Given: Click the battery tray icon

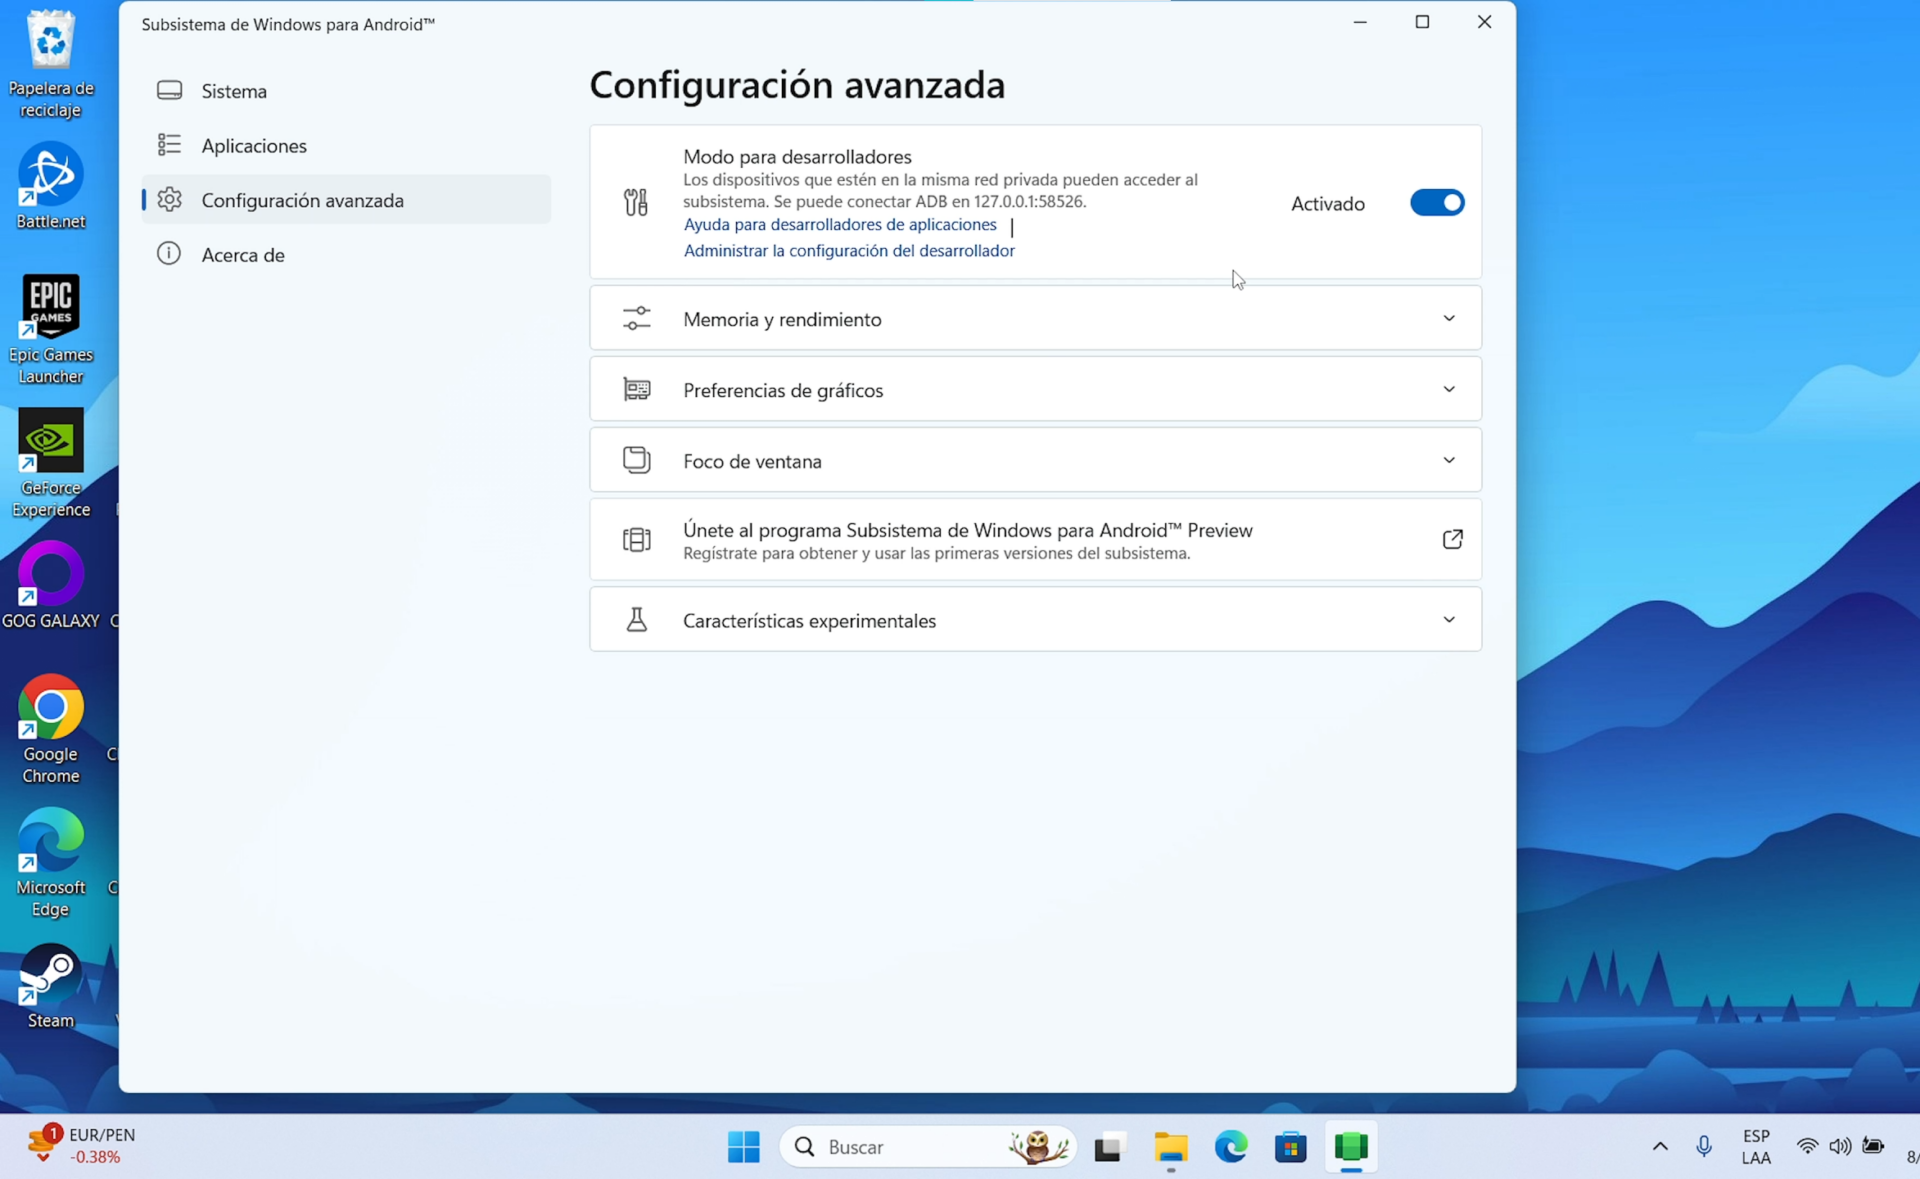Looking at the screenshot, I should tap(1874, 1147).
